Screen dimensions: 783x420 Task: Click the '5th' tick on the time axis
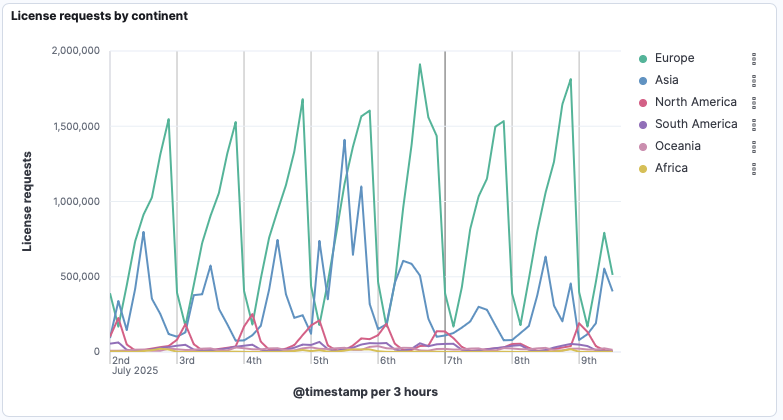point(321,360)
